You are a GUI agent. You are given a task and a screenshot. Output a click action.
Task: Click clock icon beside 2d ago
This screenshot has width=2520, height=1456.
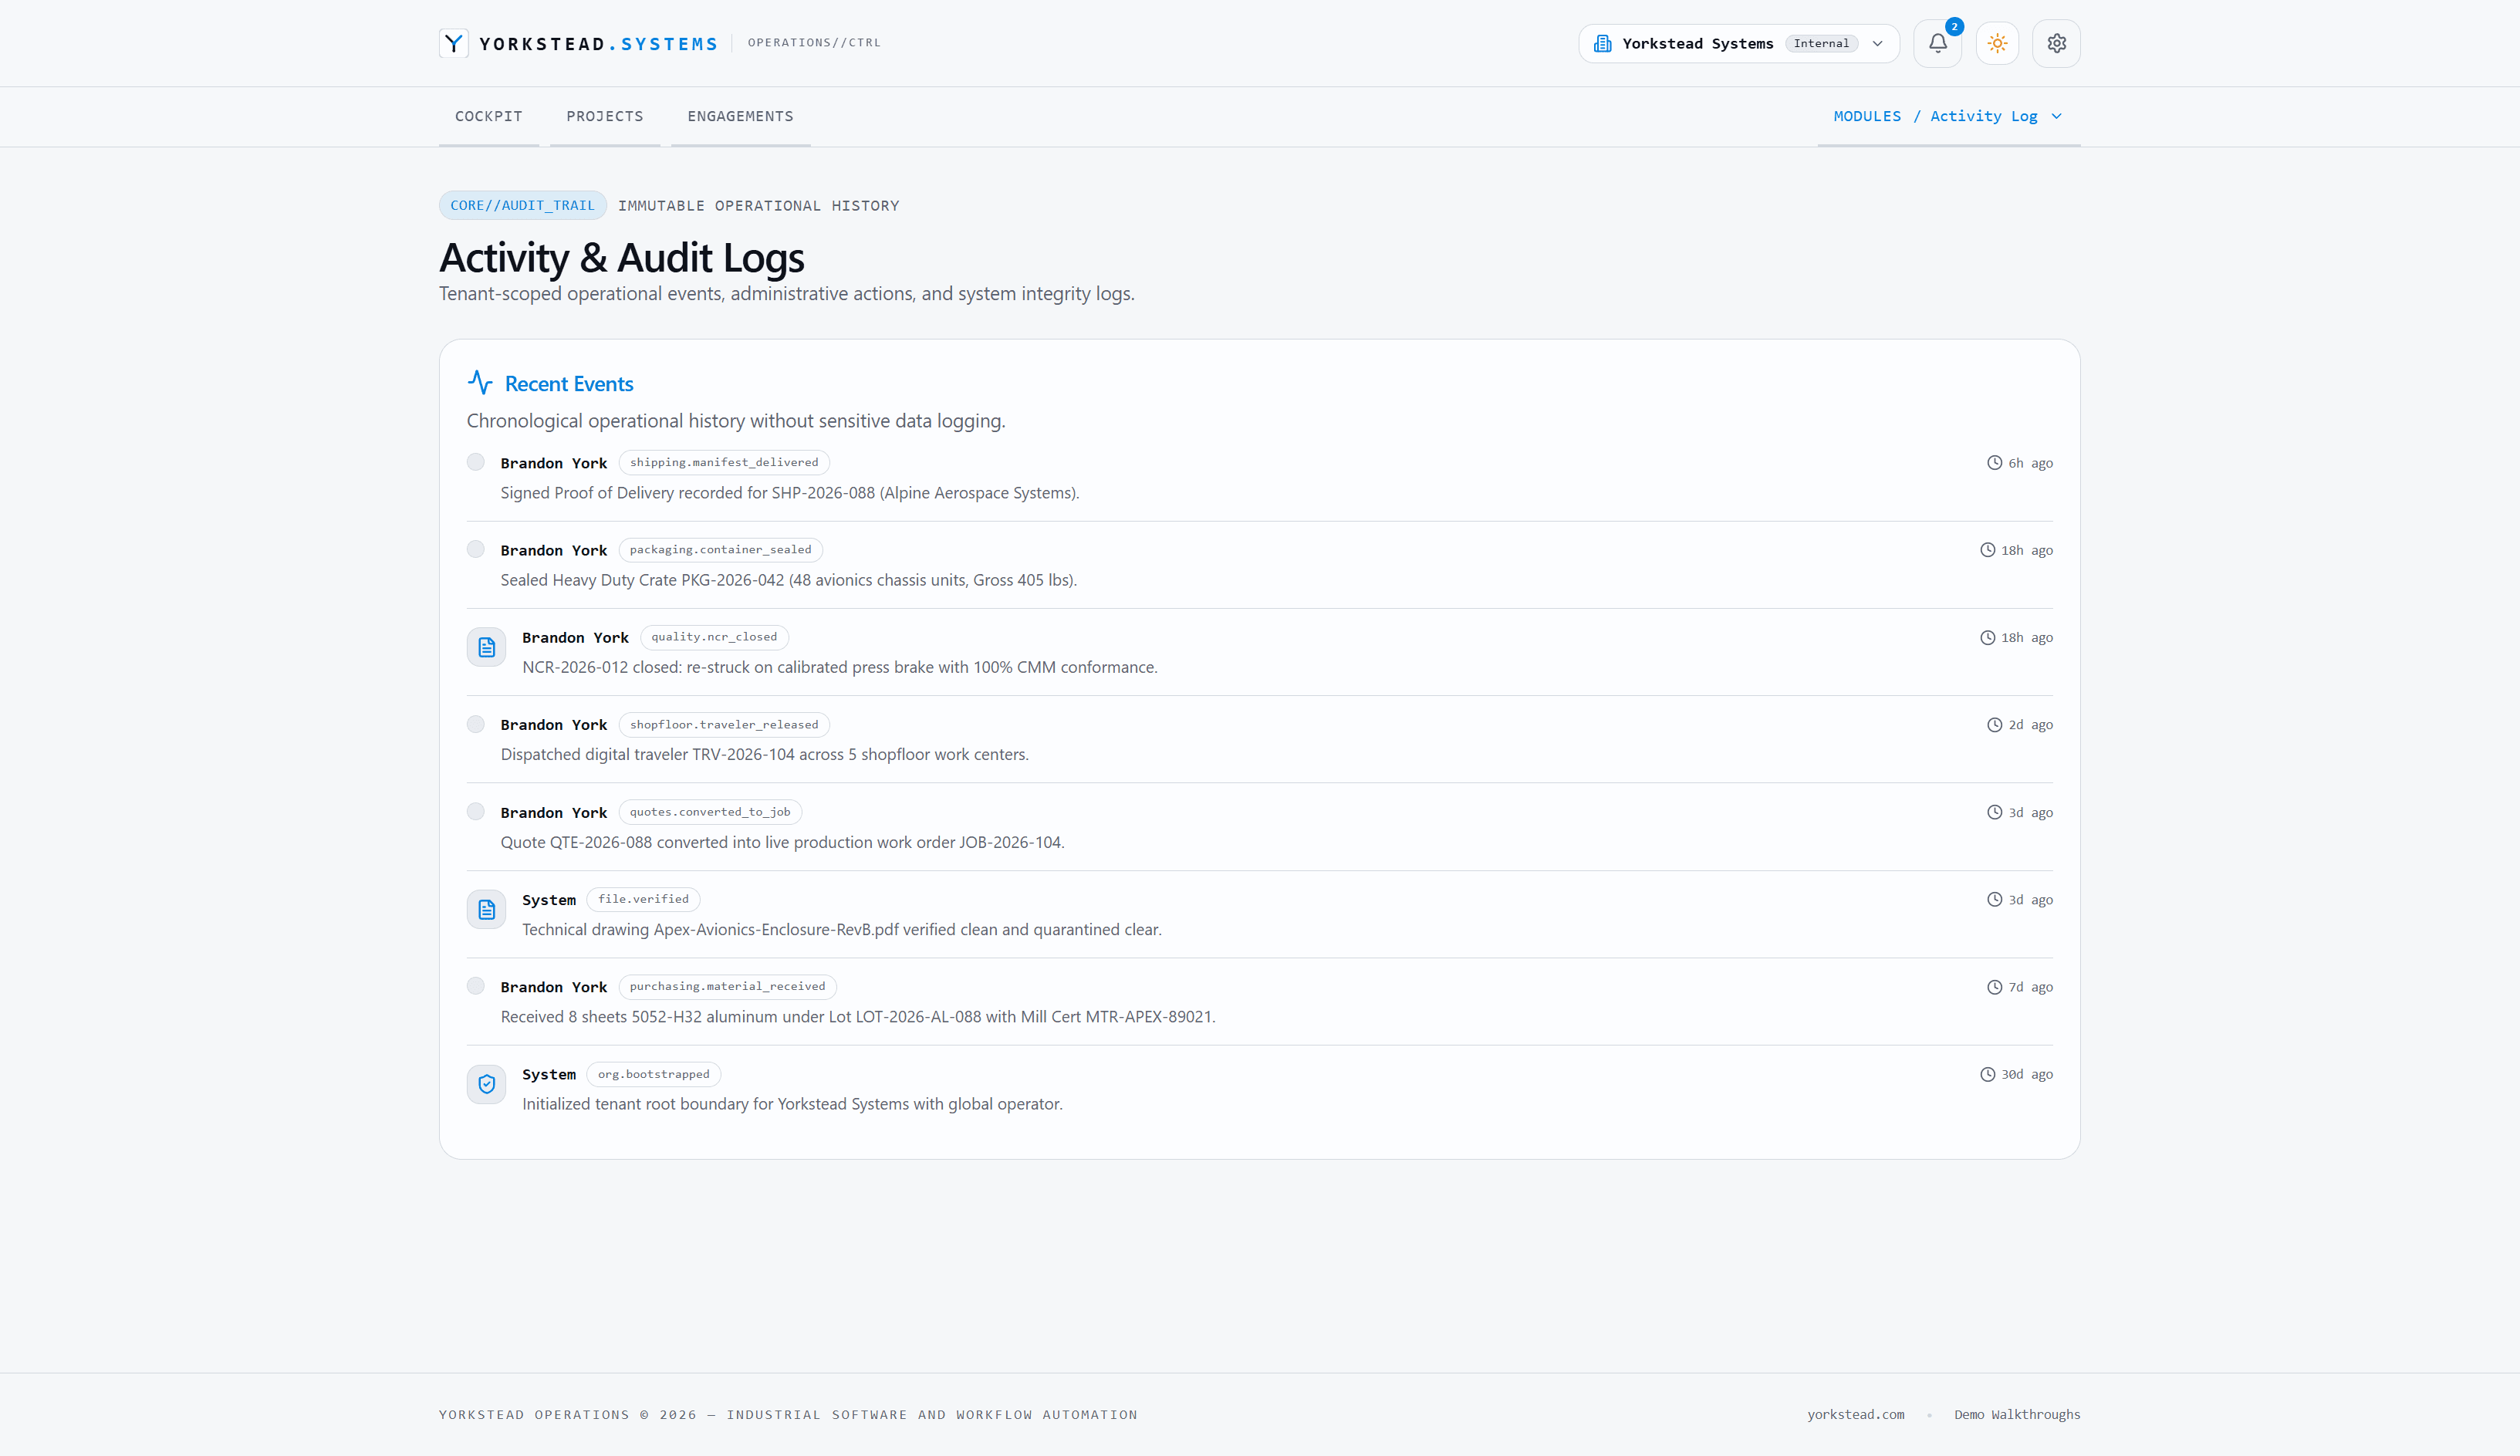(x=1994, y=725)
